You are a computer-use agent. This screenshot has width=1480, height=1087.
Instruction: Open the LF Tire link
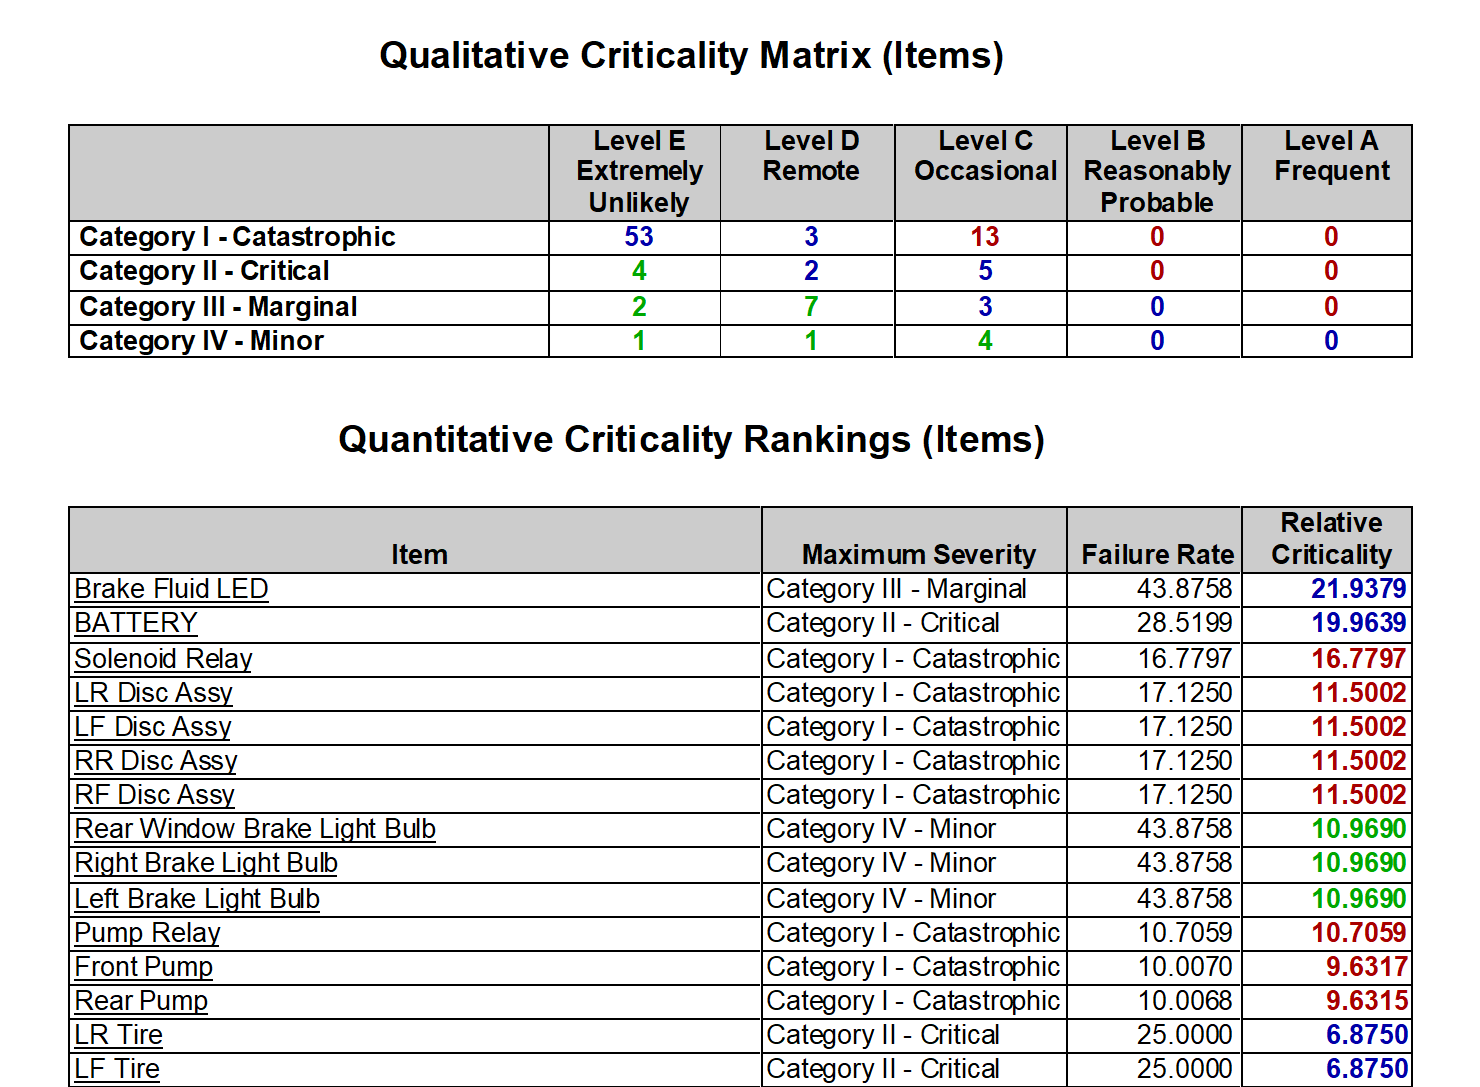[x=117, y=1069]
